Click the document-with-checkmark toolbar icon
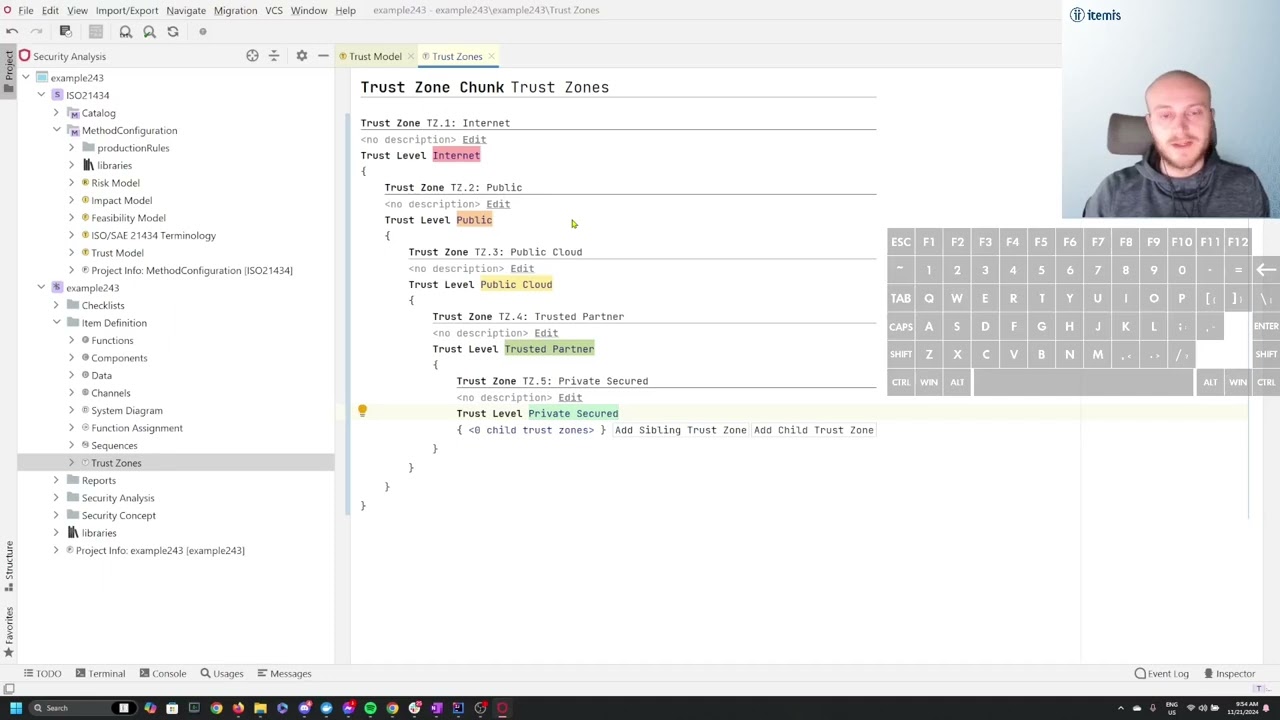 coord(66,32)
